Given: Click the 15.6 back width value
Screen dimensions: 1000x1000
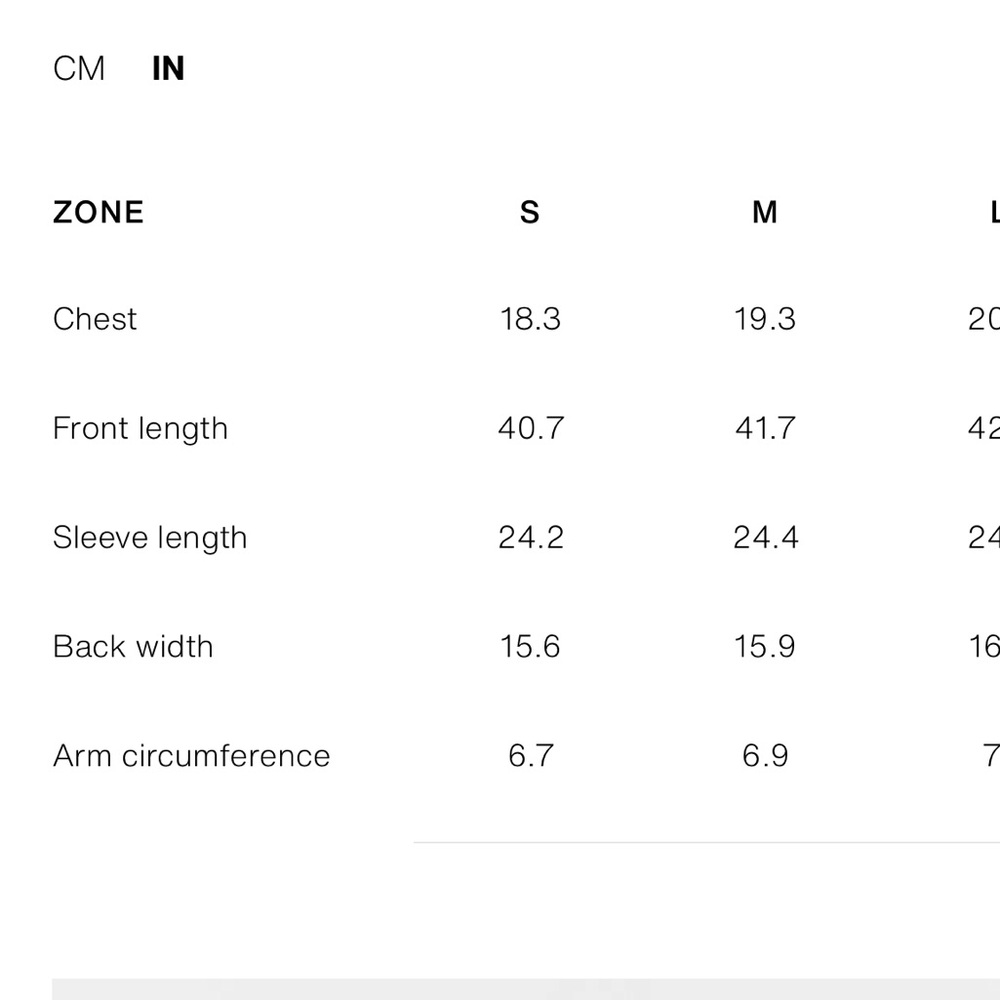Looking at the screenshot, I should [x=530, y=646].
